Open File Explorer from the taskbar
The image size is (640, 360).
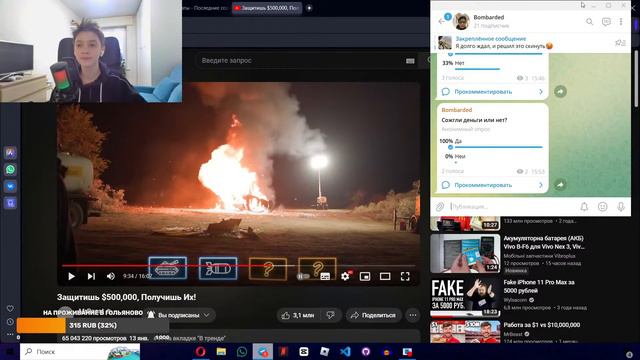[x=221, y=351]
